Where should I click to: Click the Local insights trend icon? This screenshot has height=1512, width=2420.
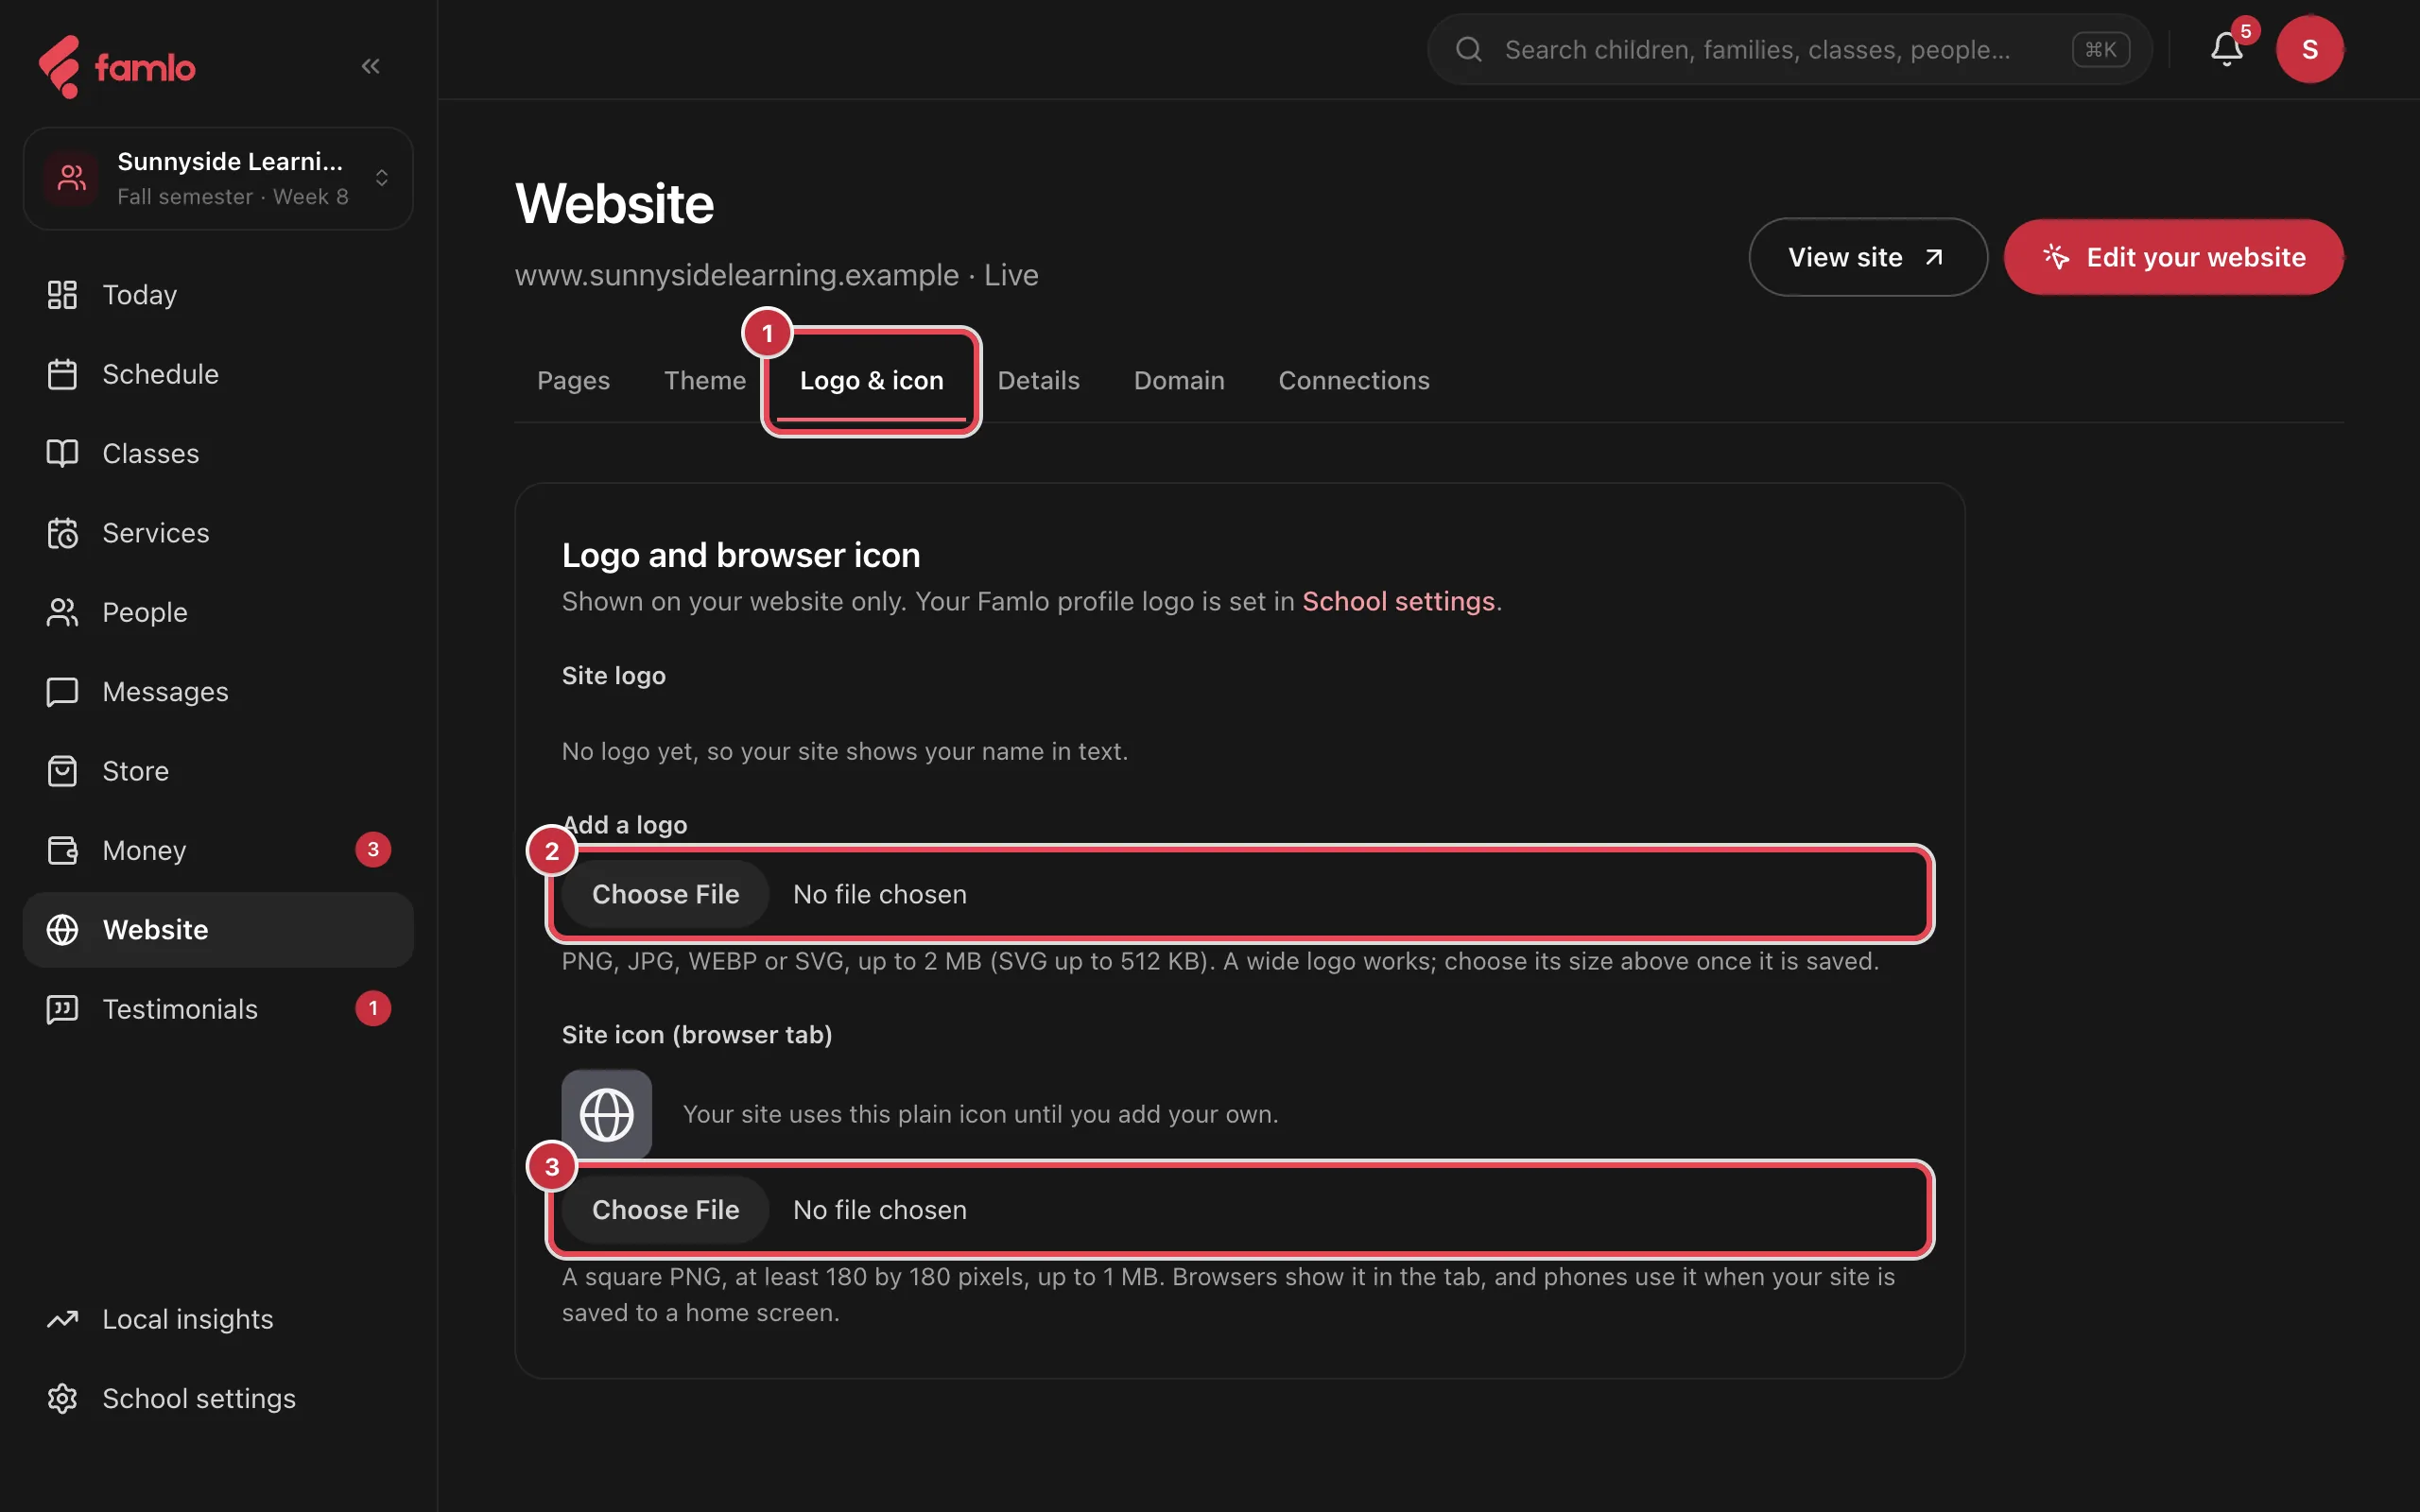62,1319
